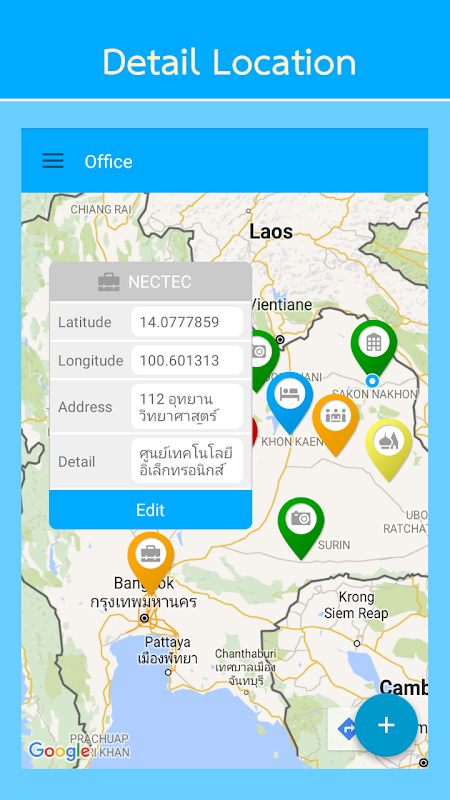The height and width of the screenshot is (800, 450).
Task: Click the Detail field value
Action: tap(187, 461)
